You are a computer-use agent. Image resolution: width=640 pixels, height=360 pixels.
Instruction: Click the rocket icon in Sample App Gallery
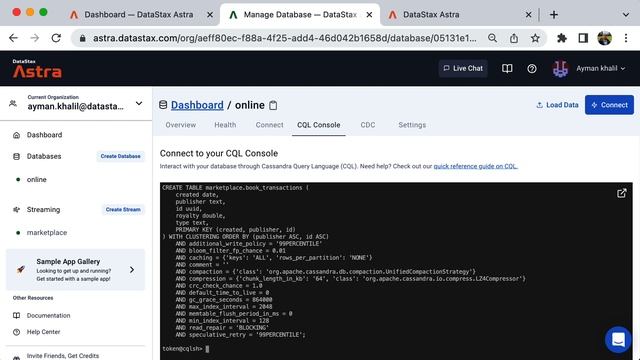[x=20, y=269]
